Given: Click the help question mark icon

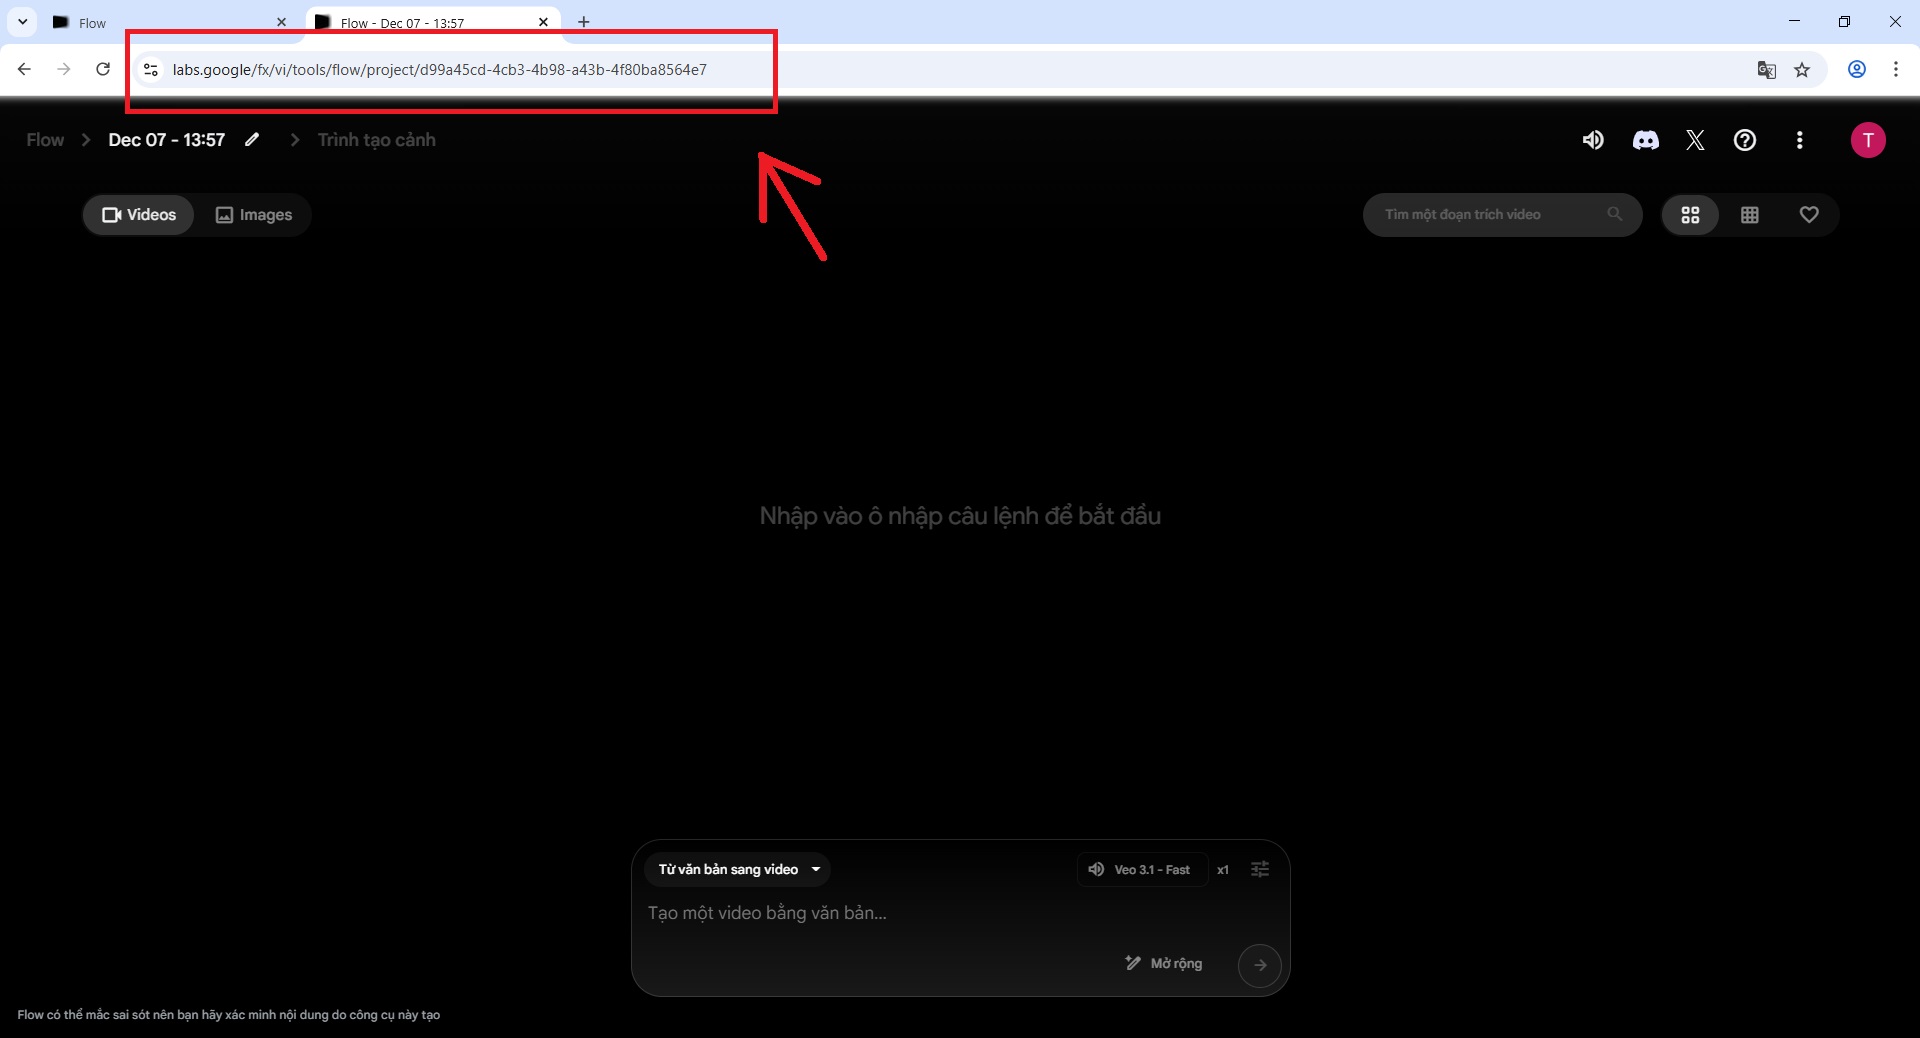Looking at the screenshot, I should click(1745, 140).
